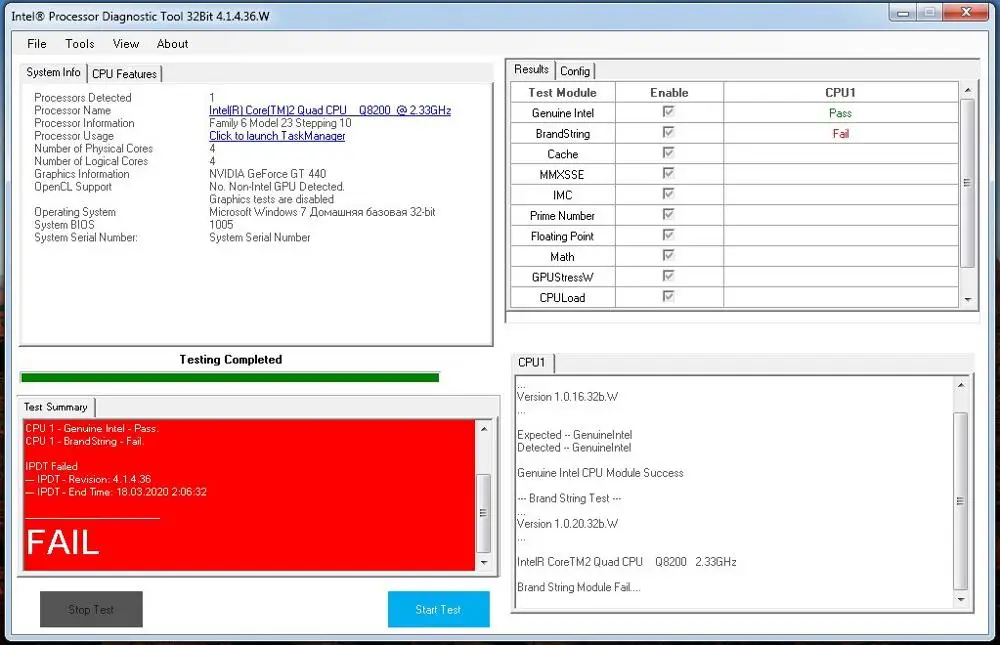Viewport: 1000px width, 645px height.
Task: Click the Pass result for Genuine Intel
Action: tap(841, 113)
